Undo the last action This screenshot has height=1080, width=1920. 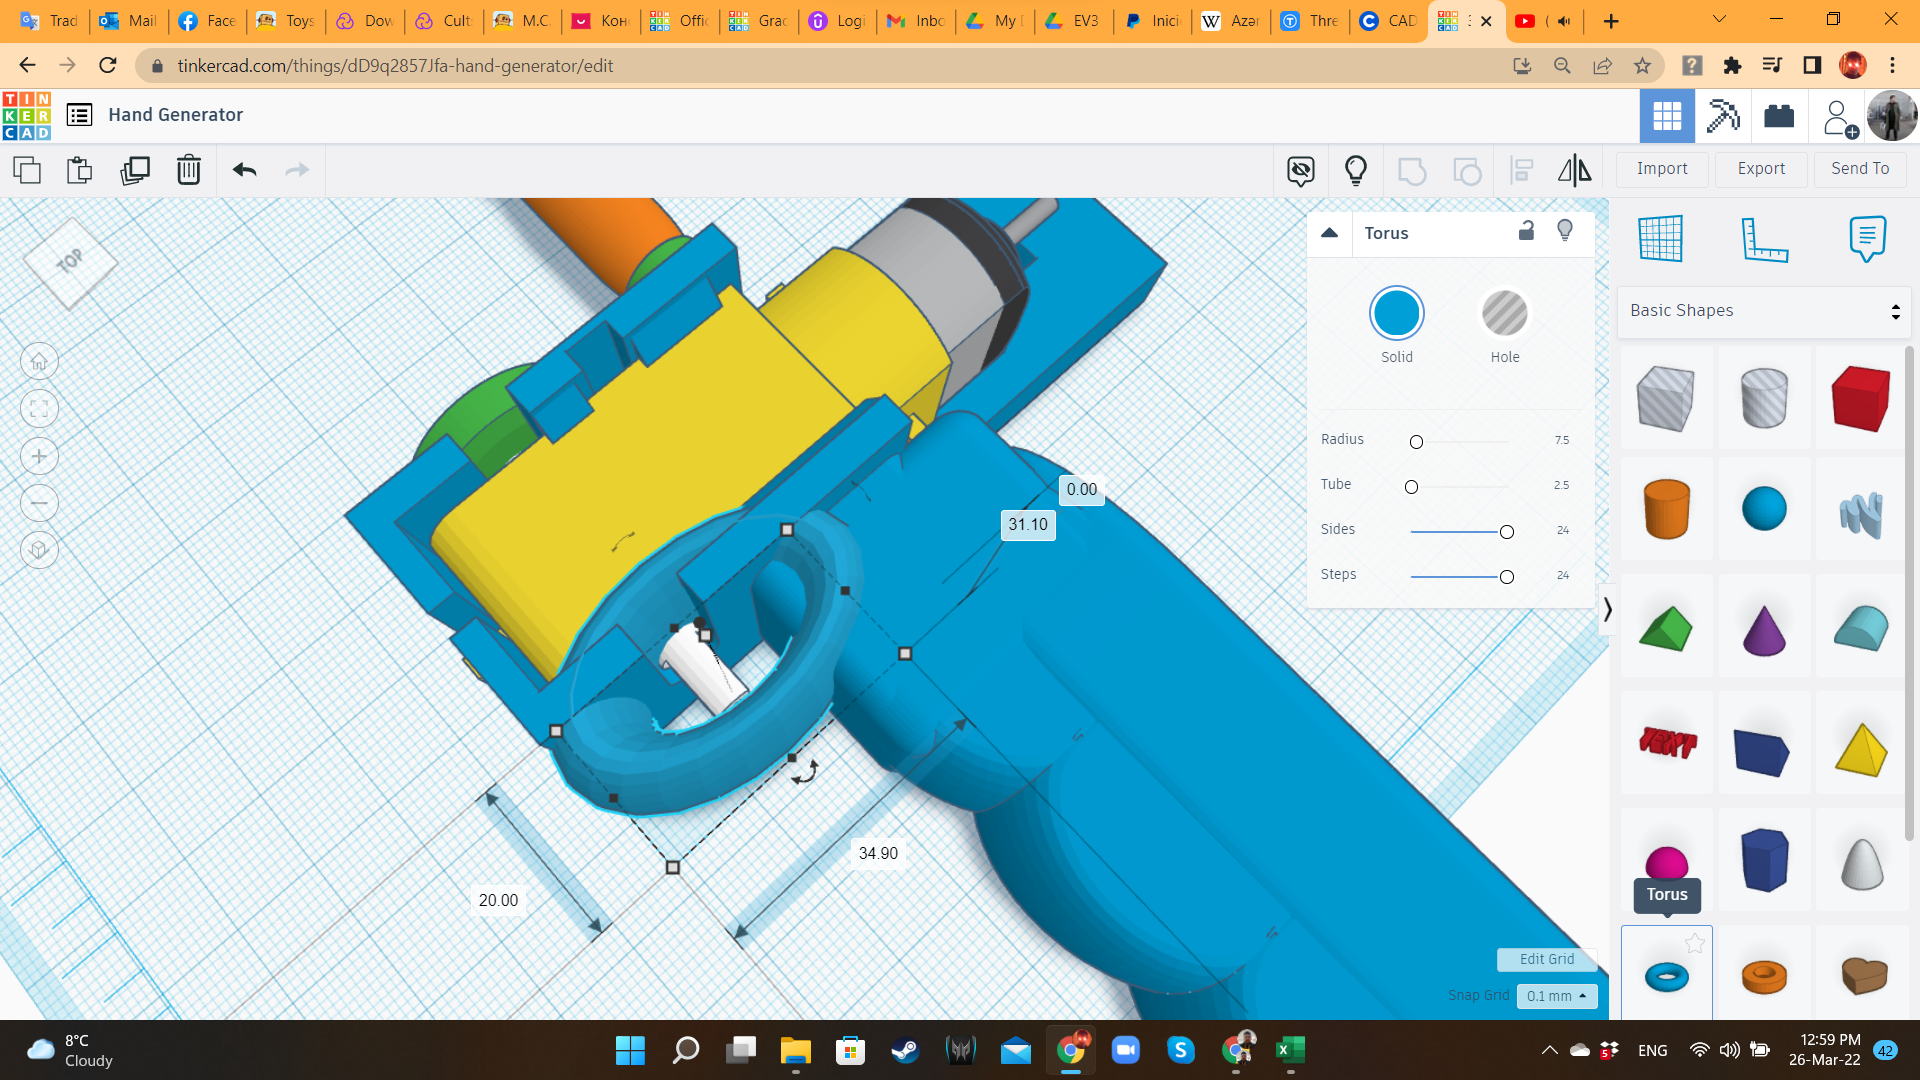243,170
